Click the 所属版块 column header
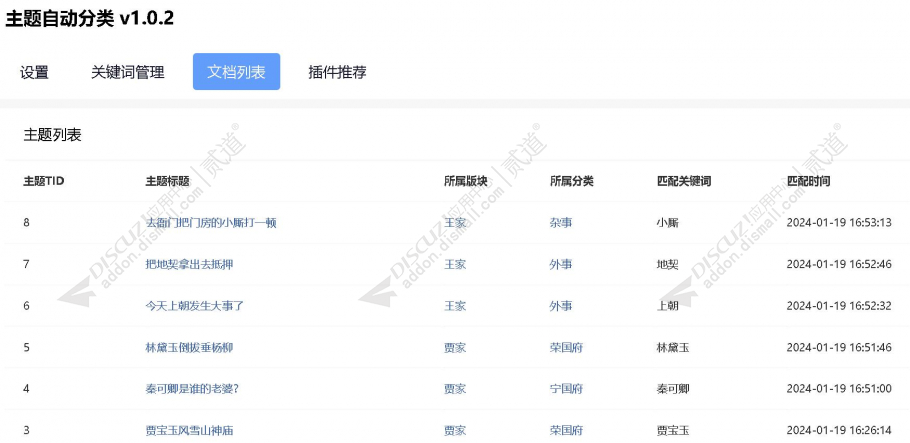 pos(466,181)
